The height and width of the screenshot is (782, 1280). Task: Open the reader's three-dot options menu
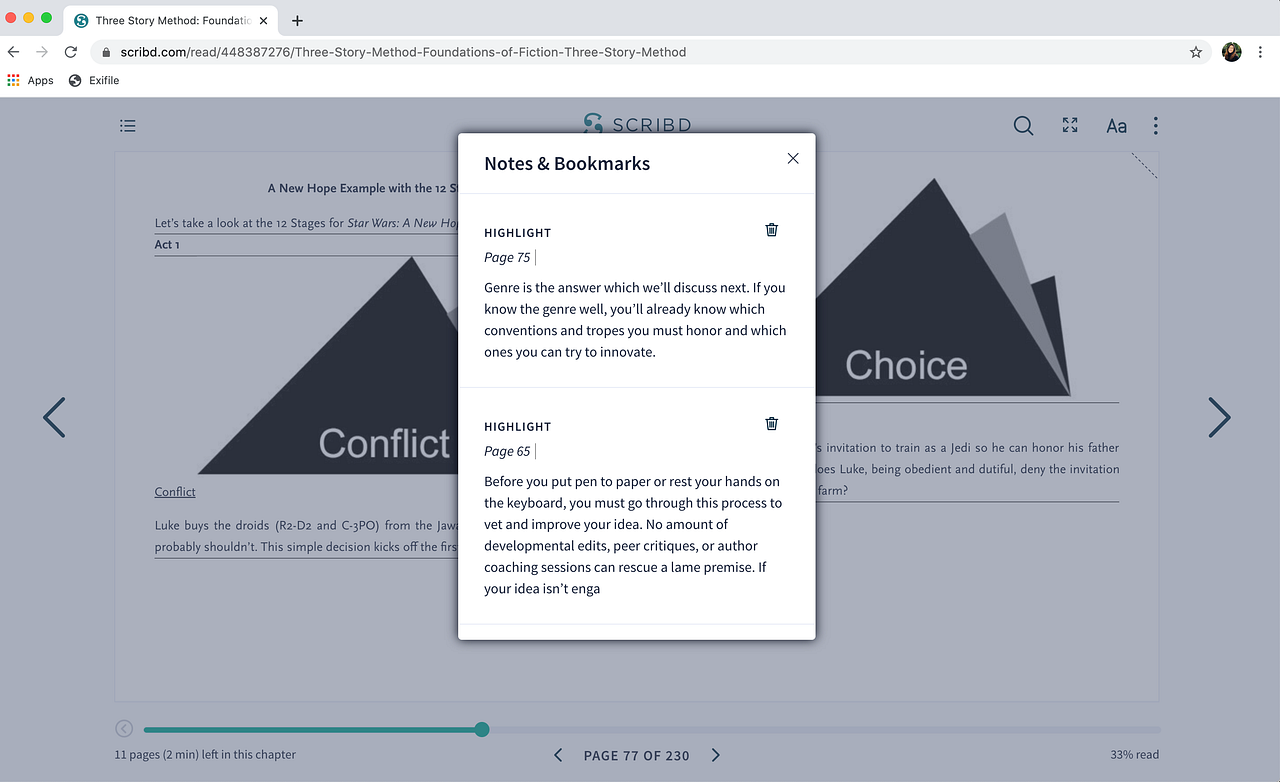(x=1155, y=125)
